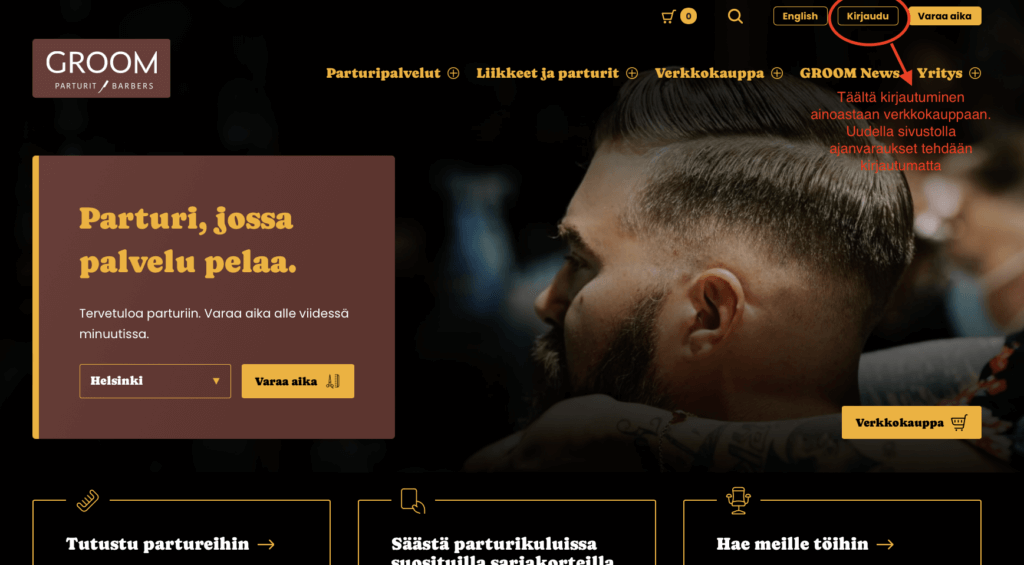Expand the Parturipalvelut plus icon
The image size is (1024, 565).
[x=453, y=73]
